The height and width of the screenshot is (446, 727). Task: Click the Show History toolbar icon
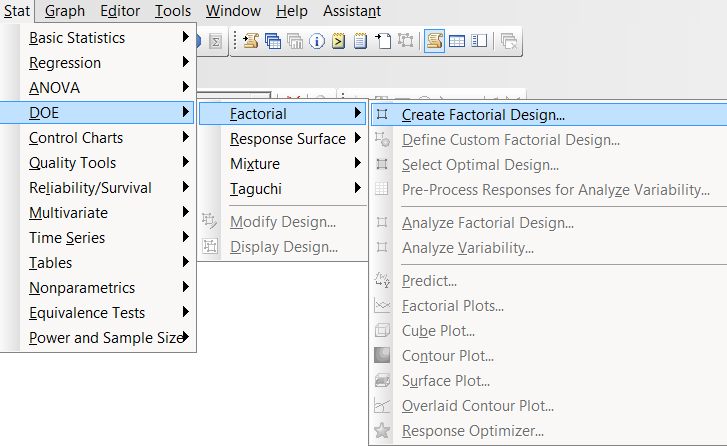pos(339,41)
